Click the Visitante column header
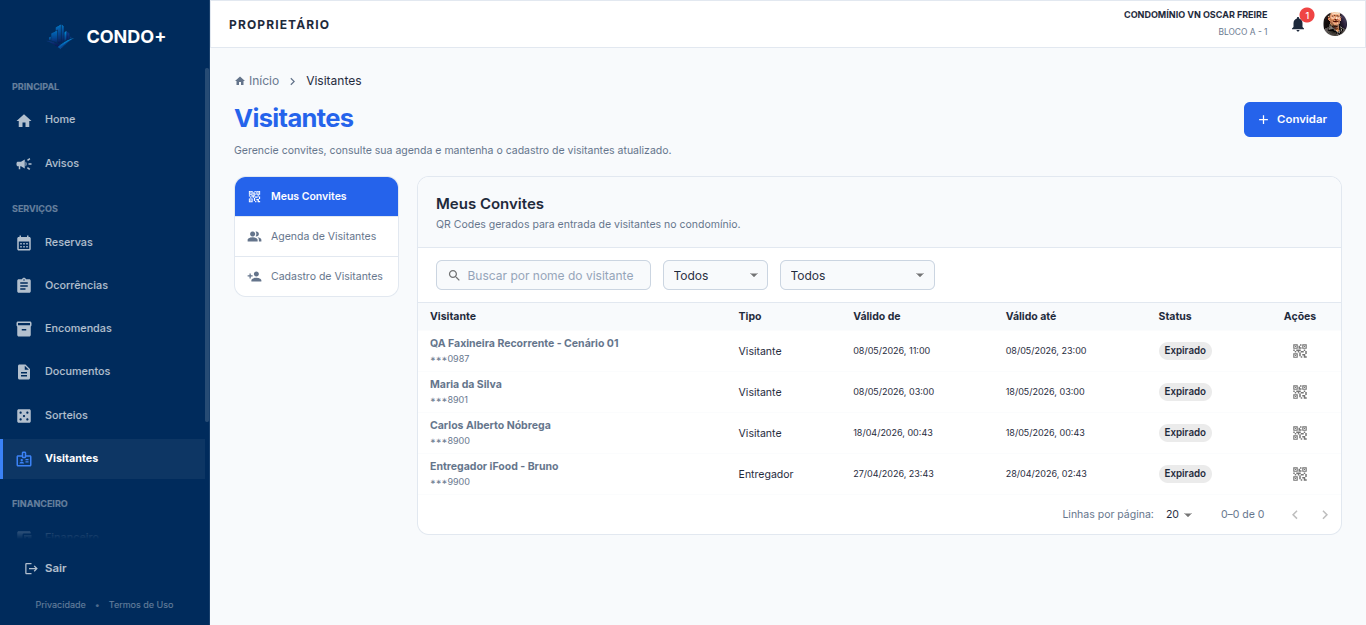 [x=453, y=317]
